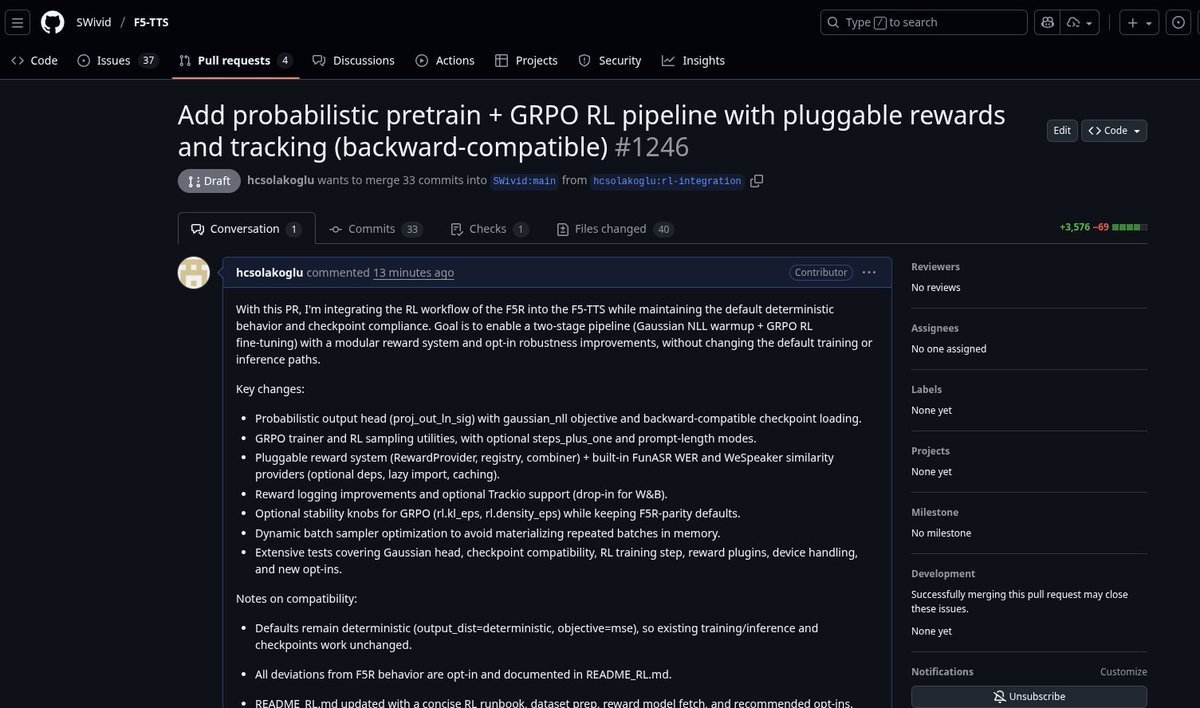Screen dimensions: 1200x708
Task: Click the Development sidebar heading
Action: pyautogui.click(x=943, y=574)
